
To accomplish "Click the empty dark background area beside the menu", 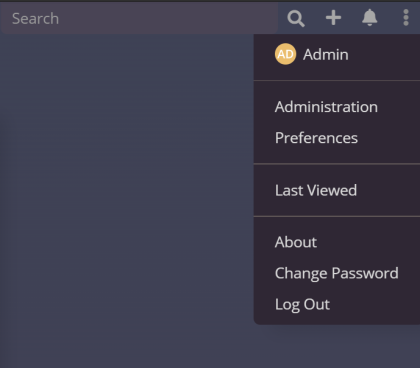I will (127, 200).
